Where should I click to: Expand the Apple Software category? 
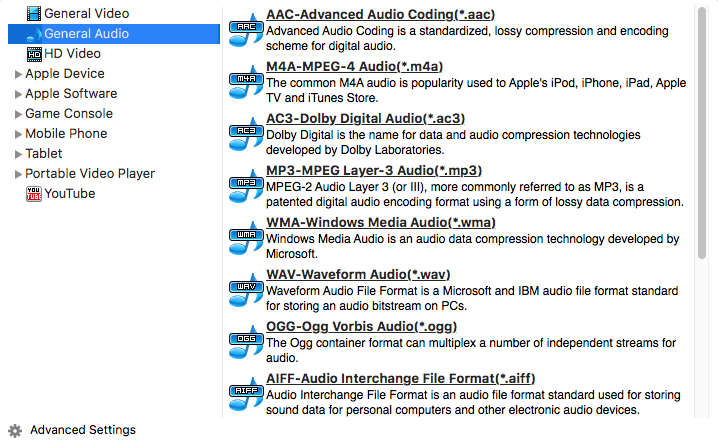18,94
